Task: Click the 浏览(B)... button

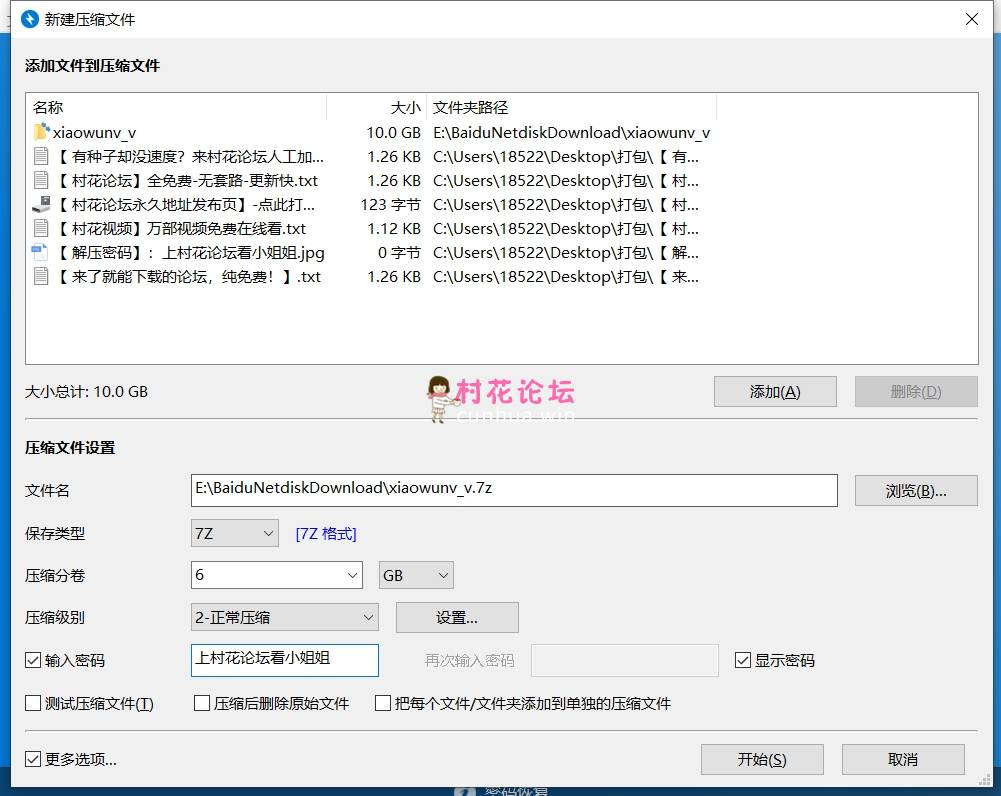Action: [916, 490]
